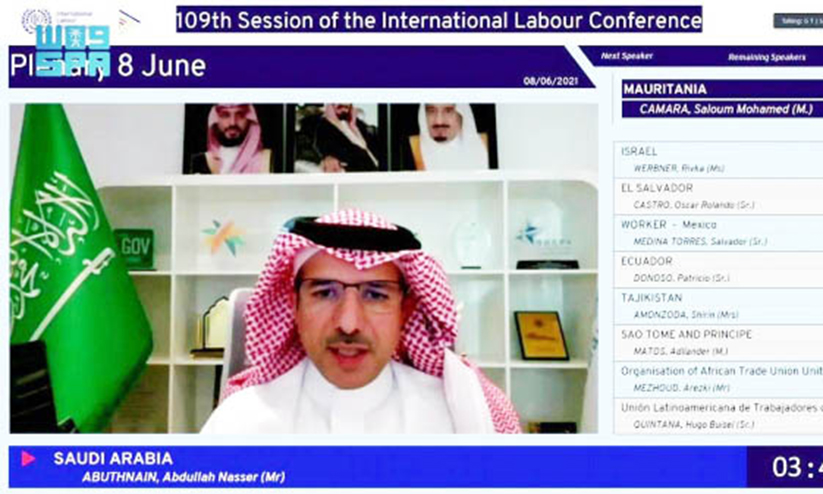Click the SPA logo in top-left corner

pos(72,49)
